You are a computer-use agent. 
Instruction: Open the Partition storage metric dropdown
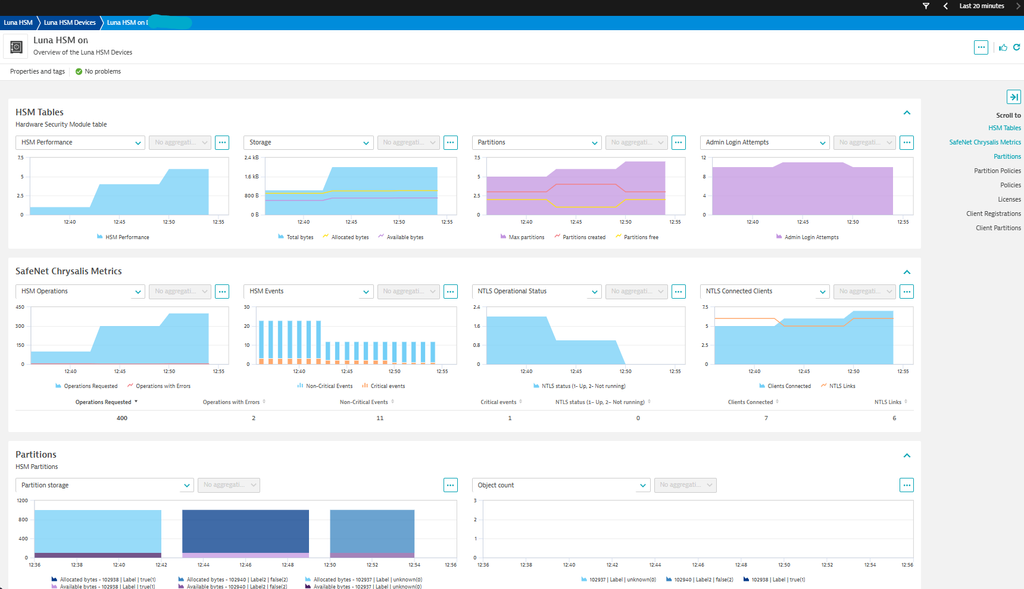tap(104, 484)
